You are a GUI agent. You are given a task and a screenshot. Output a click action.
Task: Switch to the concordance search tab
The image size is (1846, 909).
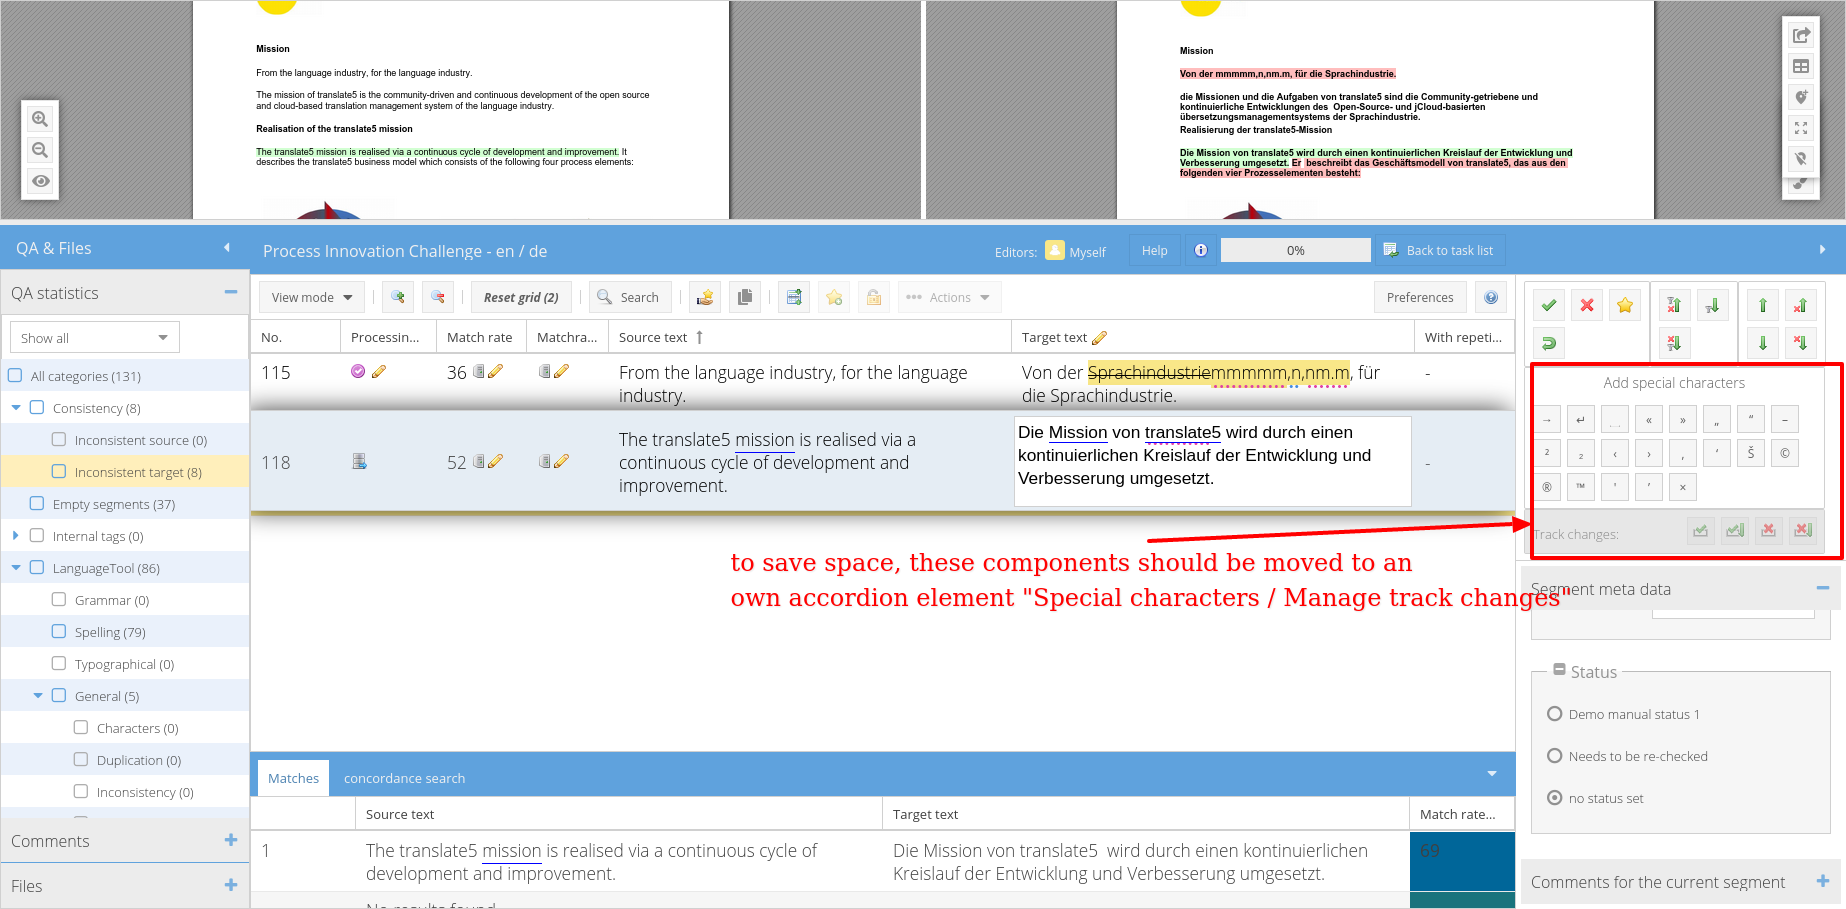point(404,779)
